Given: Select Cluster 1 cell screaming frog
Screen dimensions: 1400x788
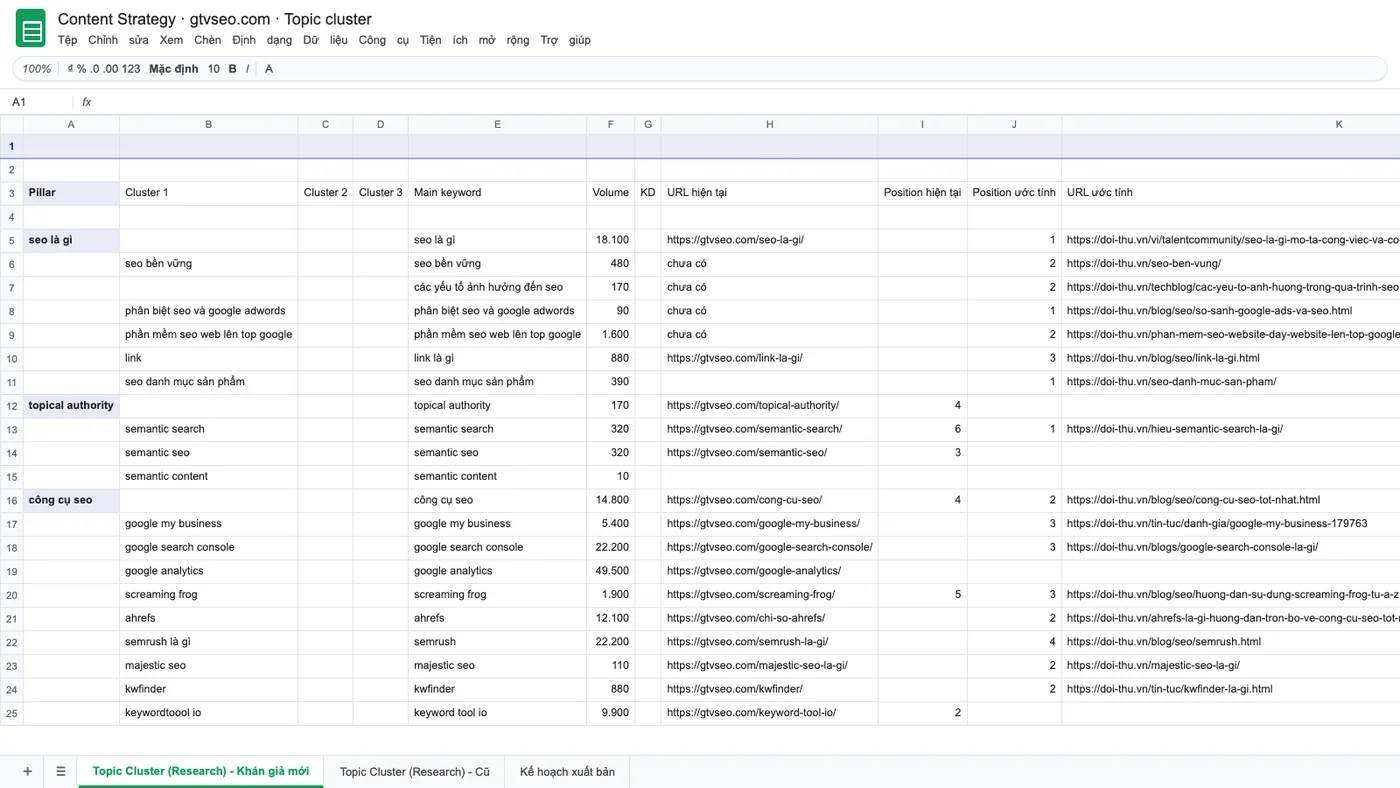Looking at the screenshot, I should click(x=208, y=595).
